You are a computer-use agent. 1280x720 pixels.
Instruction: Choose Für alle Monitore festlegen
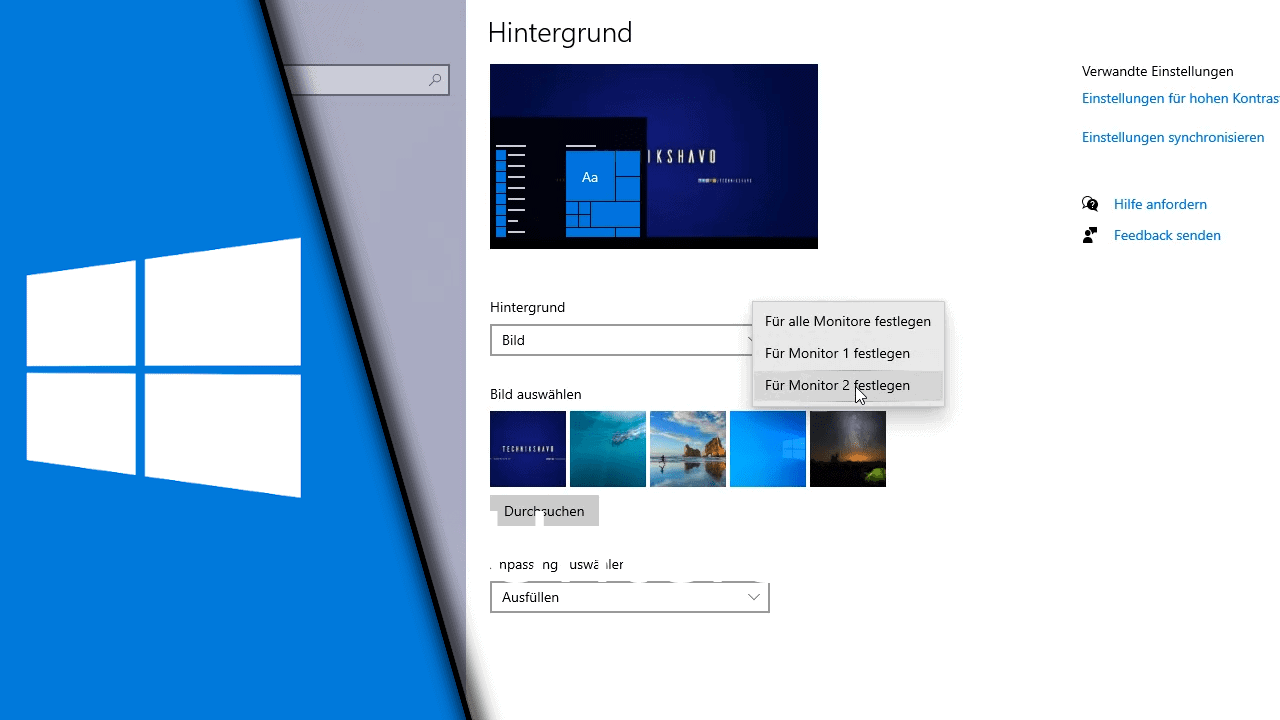point(847,321)
